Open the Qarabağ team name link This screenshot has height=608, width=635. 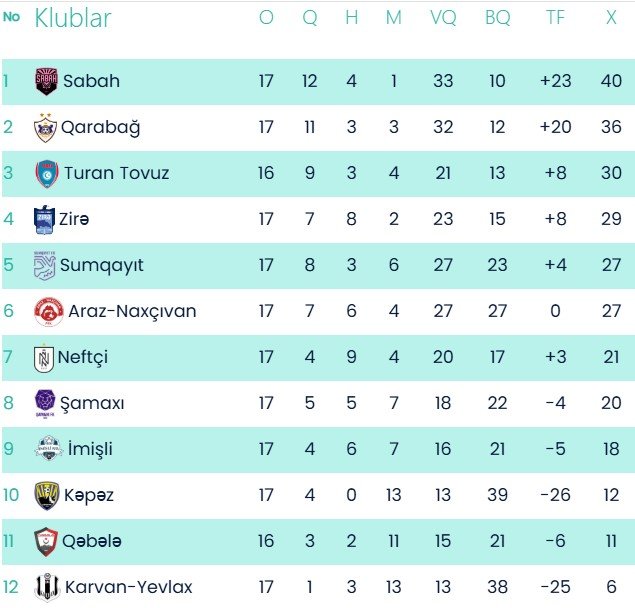coord(100,127)
